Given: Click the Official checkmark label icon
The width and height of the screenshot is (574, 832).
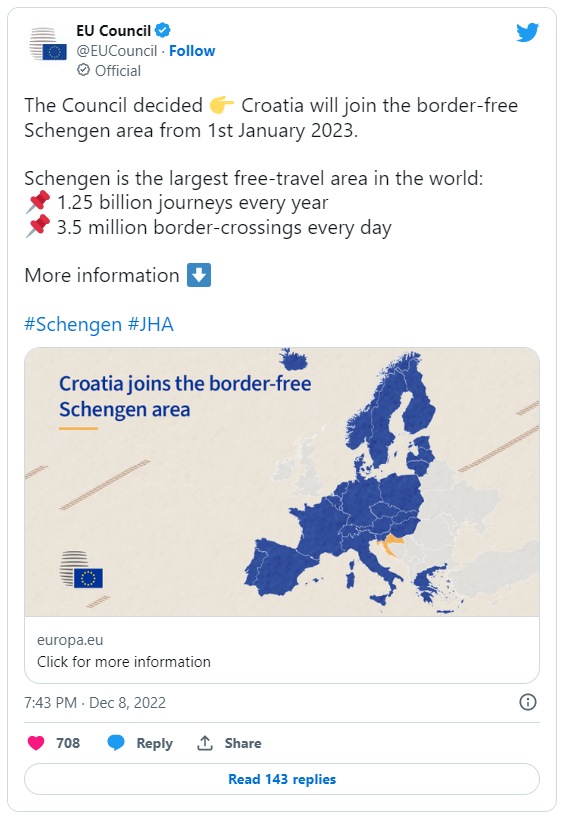Looking at the screenshot, I should [x=83, y=70].
